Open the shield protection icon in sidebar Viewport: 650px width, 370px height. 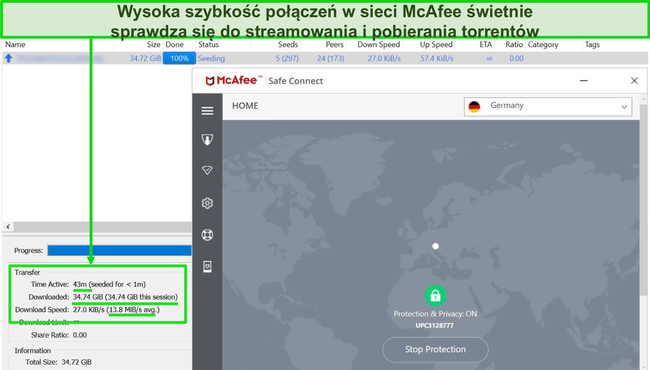coord(207,140)
